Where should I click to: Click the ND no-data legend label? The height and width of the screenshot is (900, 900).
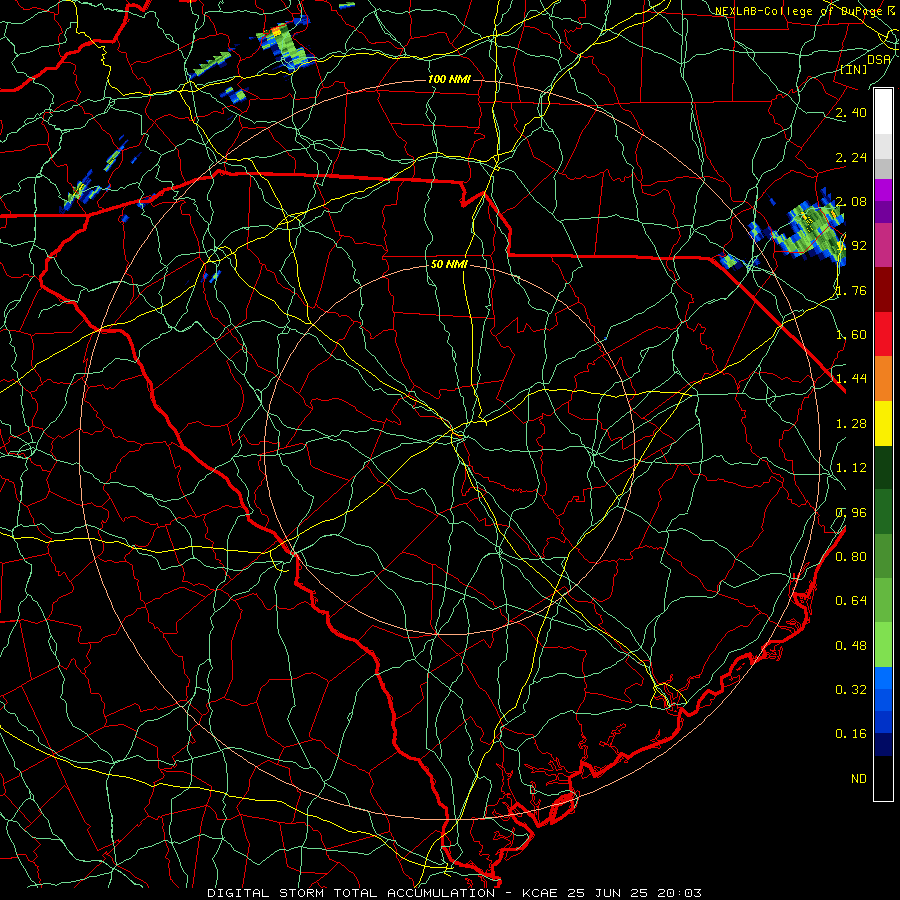(x=859, y=779)
